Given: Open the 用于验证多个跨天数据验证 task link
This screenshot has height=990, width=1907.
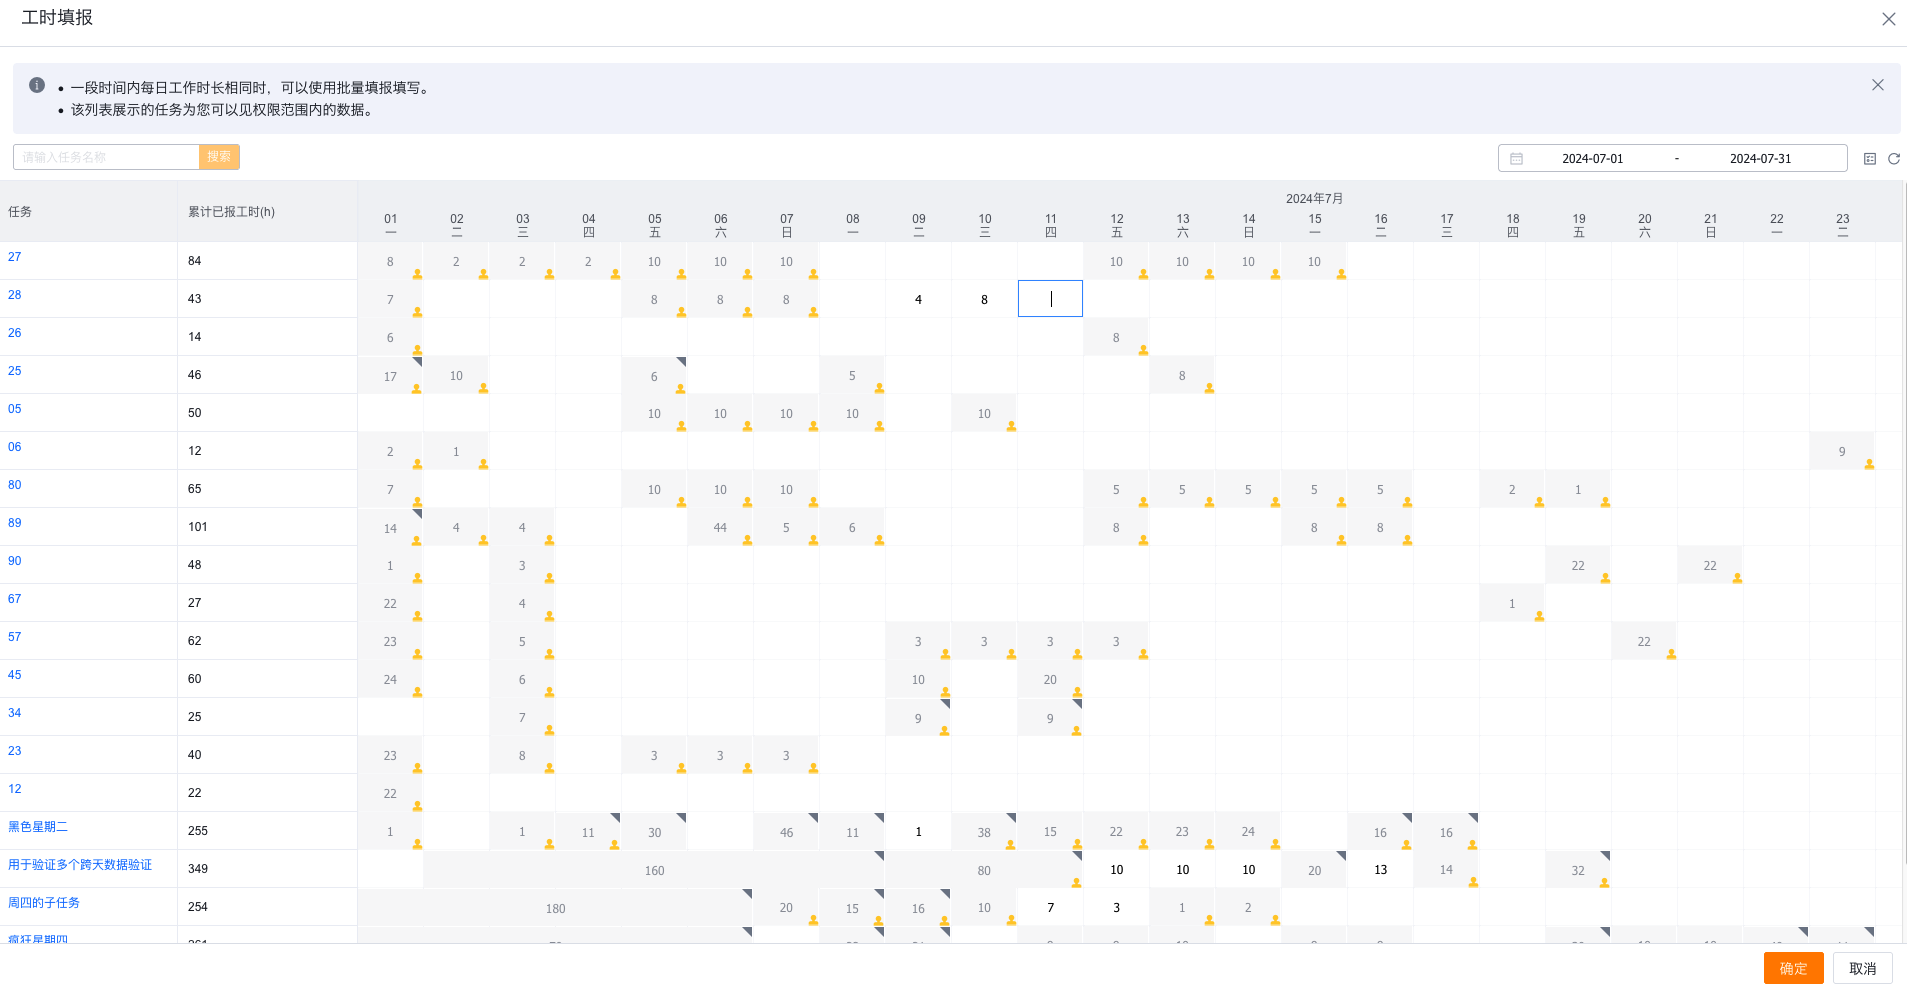Looking at the screenshot, I should pyautogui.click(x=80, y=865).
